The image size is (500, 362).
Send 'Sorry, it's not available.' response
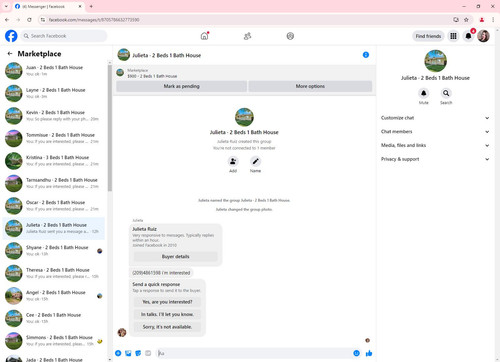(167, 327)
